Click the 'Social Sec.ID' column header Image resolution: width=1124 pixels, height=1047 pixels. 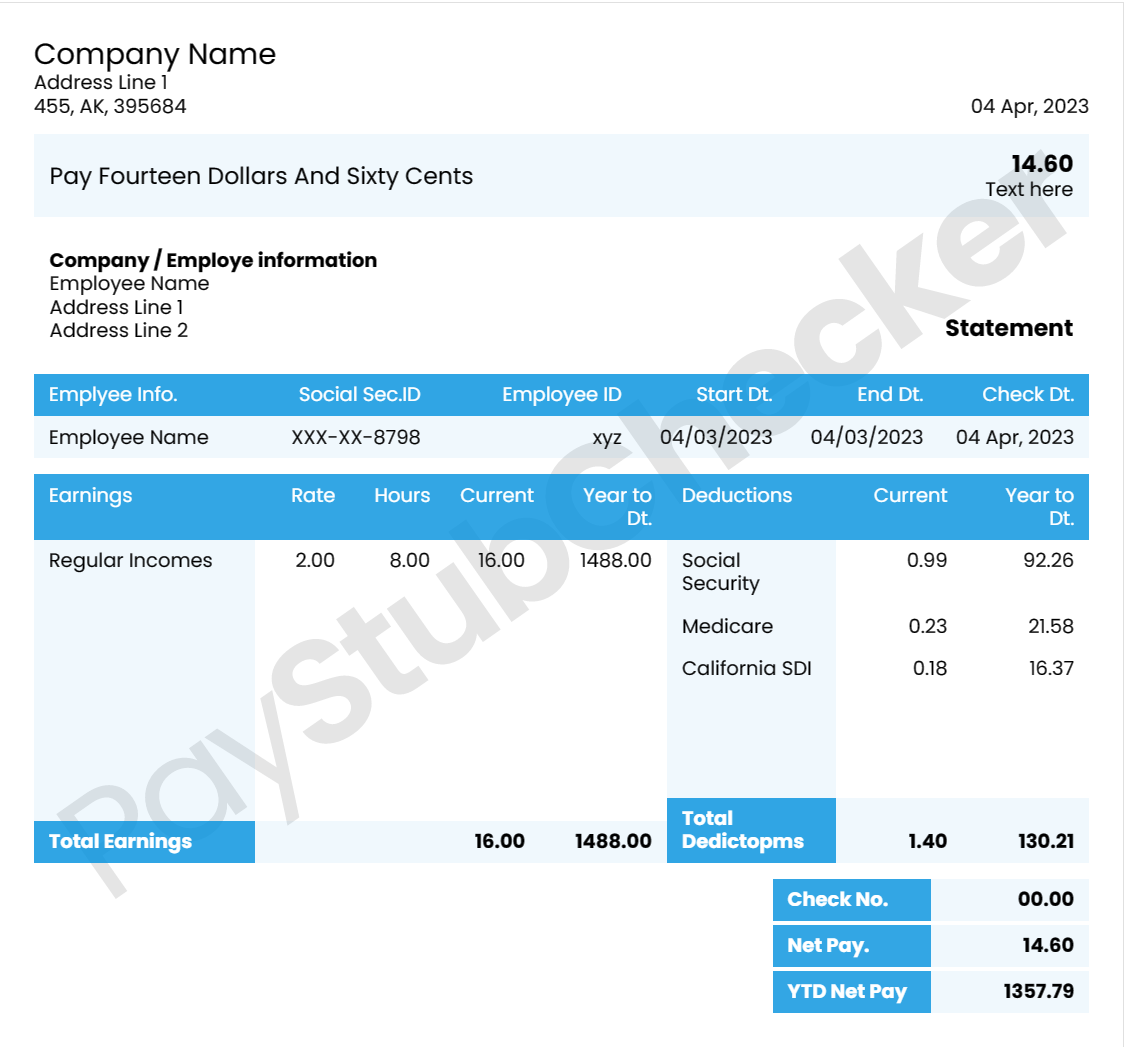[x=359, y=395]
